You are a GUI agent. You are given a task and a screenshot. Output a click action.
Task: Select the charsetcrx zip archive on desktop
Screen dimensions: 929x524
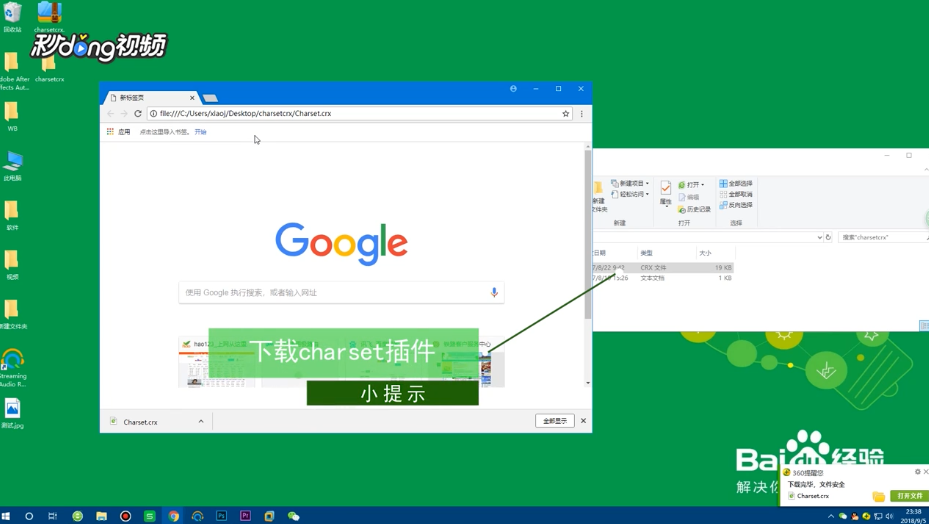(x=49, y=17)
